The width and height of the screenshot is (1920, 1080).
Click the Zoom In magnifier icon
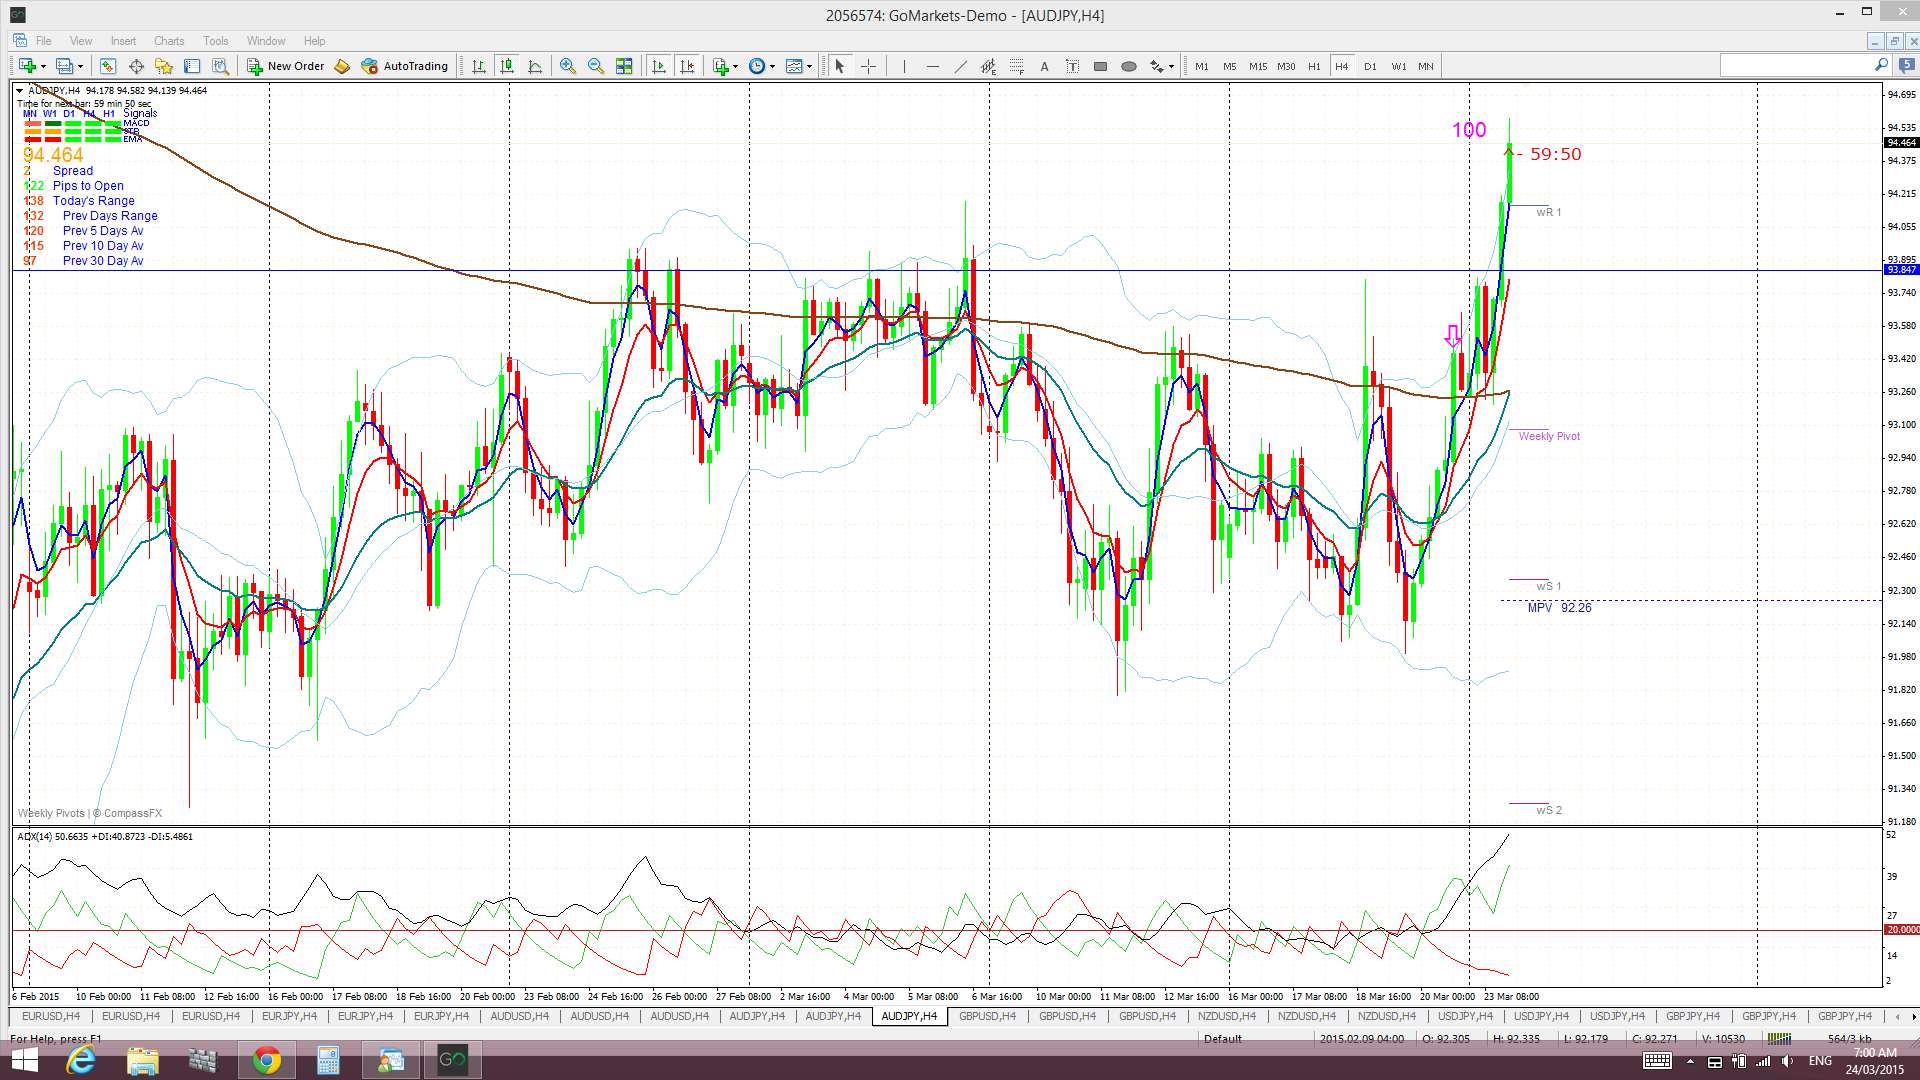(x=567, y=66)
